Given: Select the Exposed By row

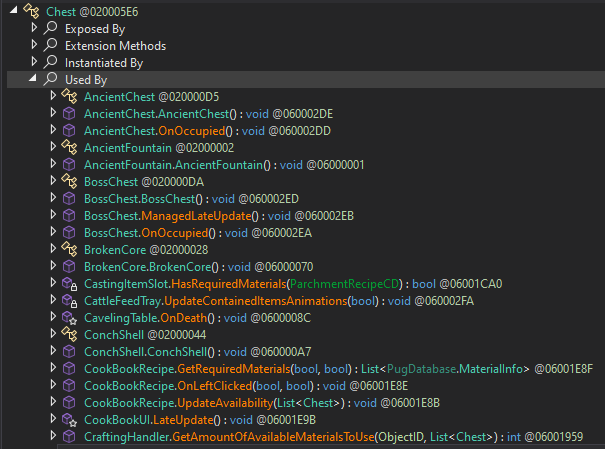Looking at the screenshot, I should pos(95,29).
